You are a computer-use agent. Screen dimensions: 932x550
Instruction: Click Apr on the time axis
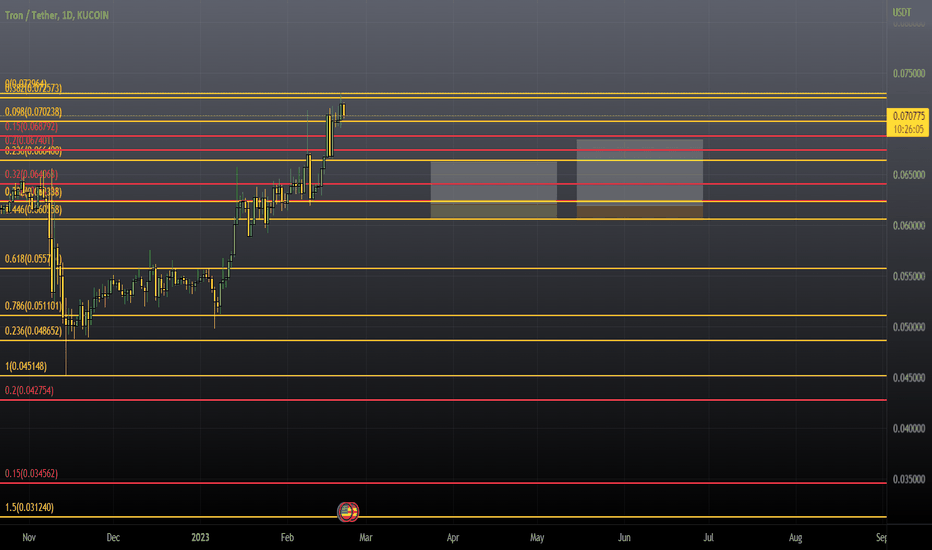pos(453,538)
